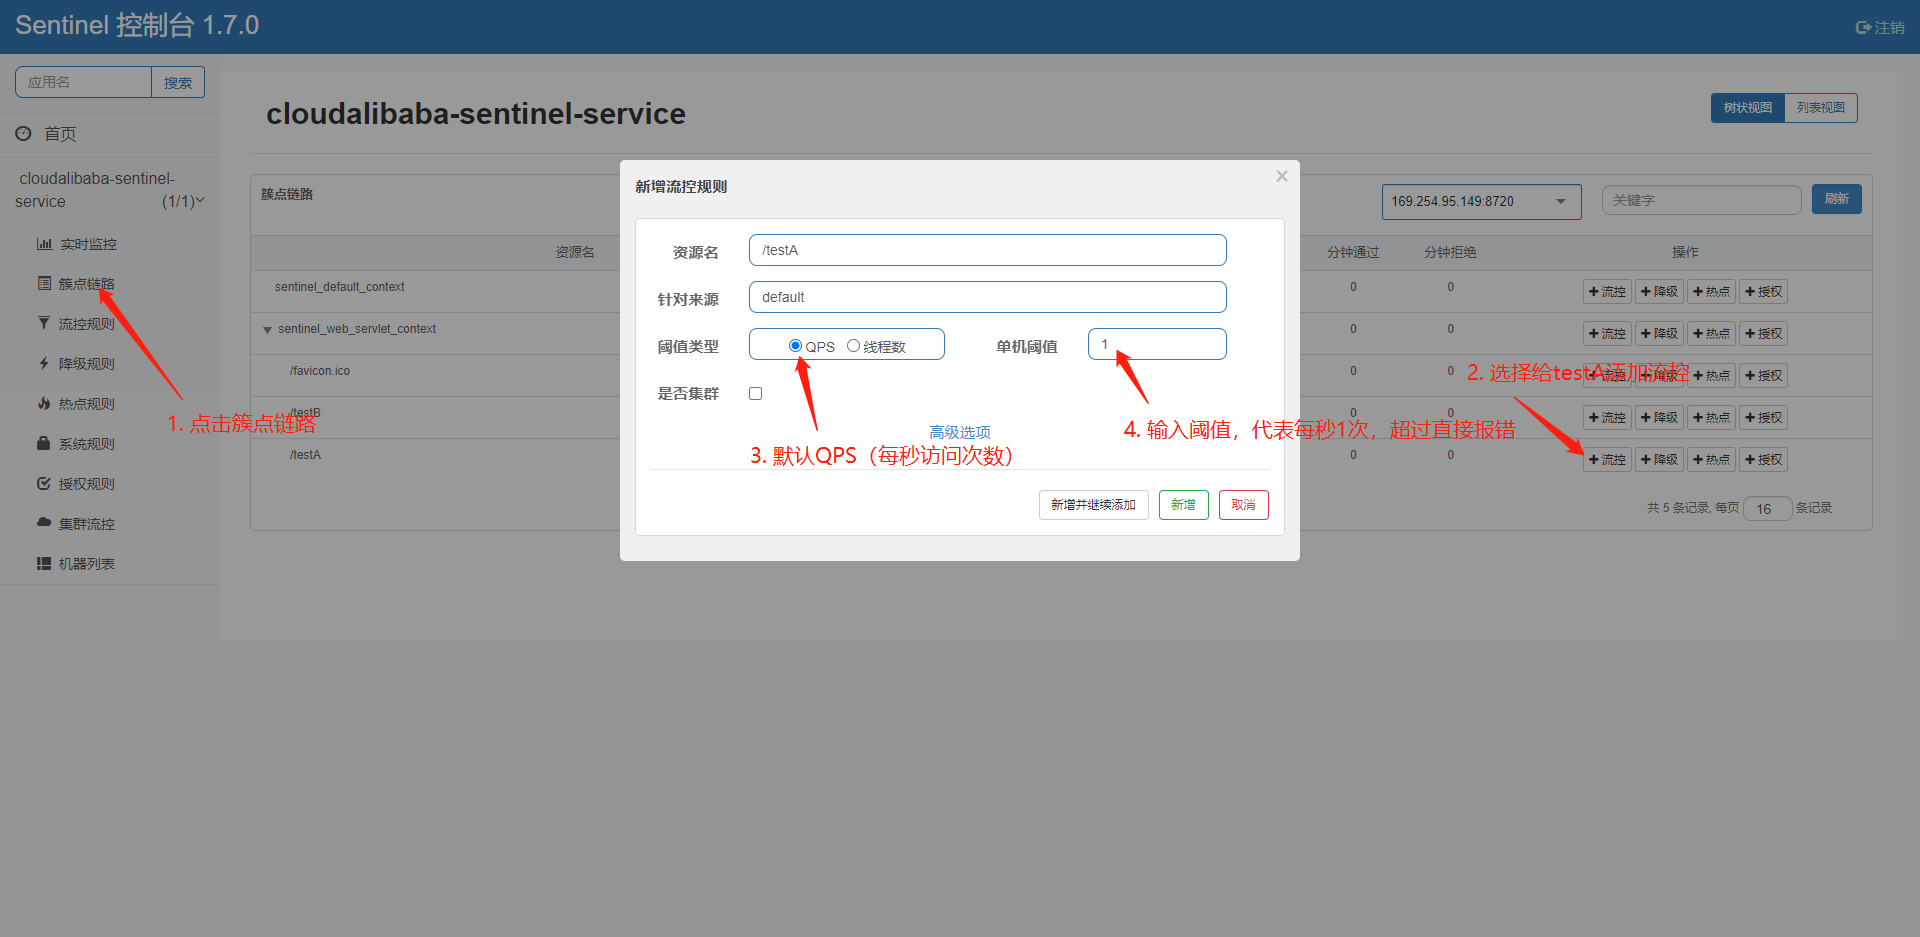1920x937 pixels.
Task: Collapse the sentinel_web_servlet_context tree node
Action: pyautogui.click(x=267, y=330)
